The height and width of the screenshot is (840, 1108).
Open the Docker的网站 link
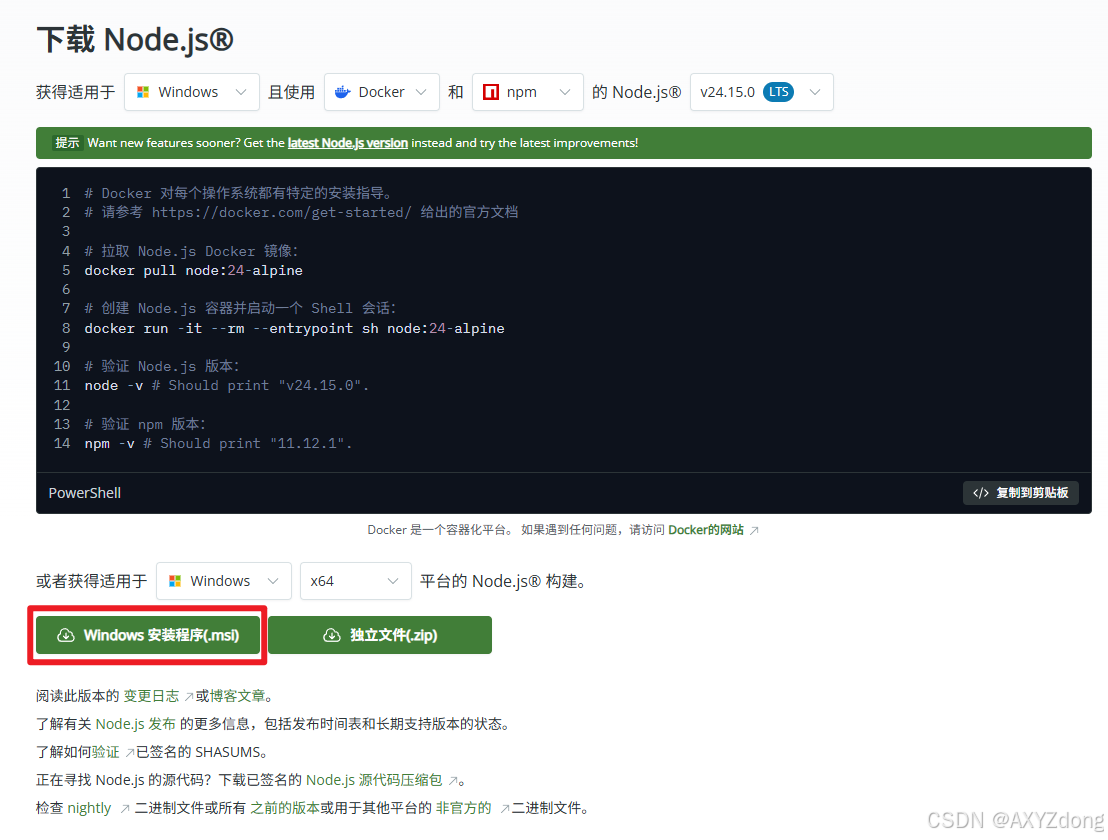(705, 530)
